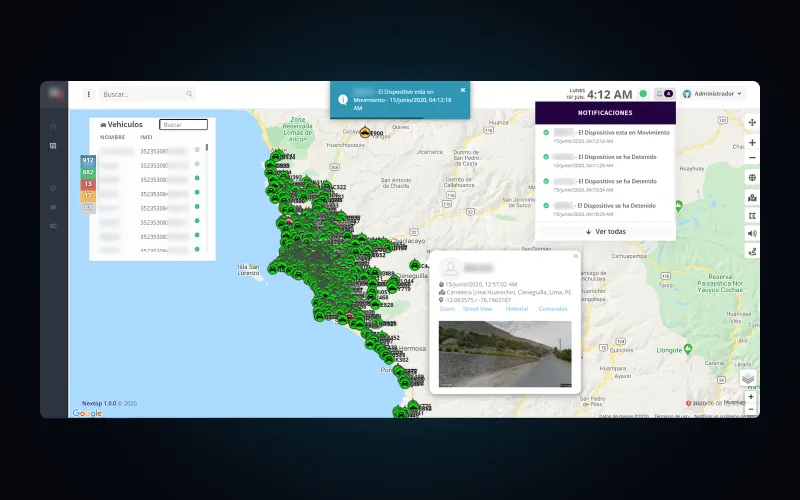
Task: Click the magnifier icon in the top search bar
Action: pyautogui.click(x=189, y=94)
